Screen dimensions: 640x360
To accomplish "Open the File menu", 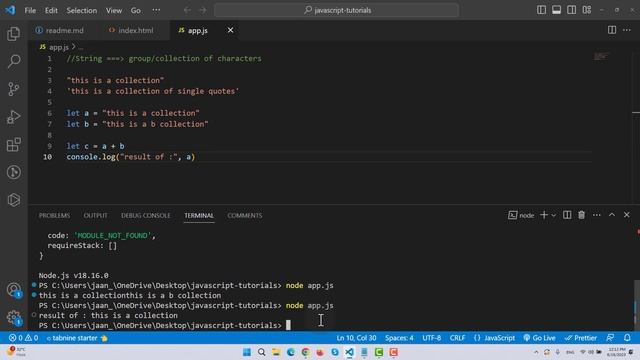I will click(30, 10).
